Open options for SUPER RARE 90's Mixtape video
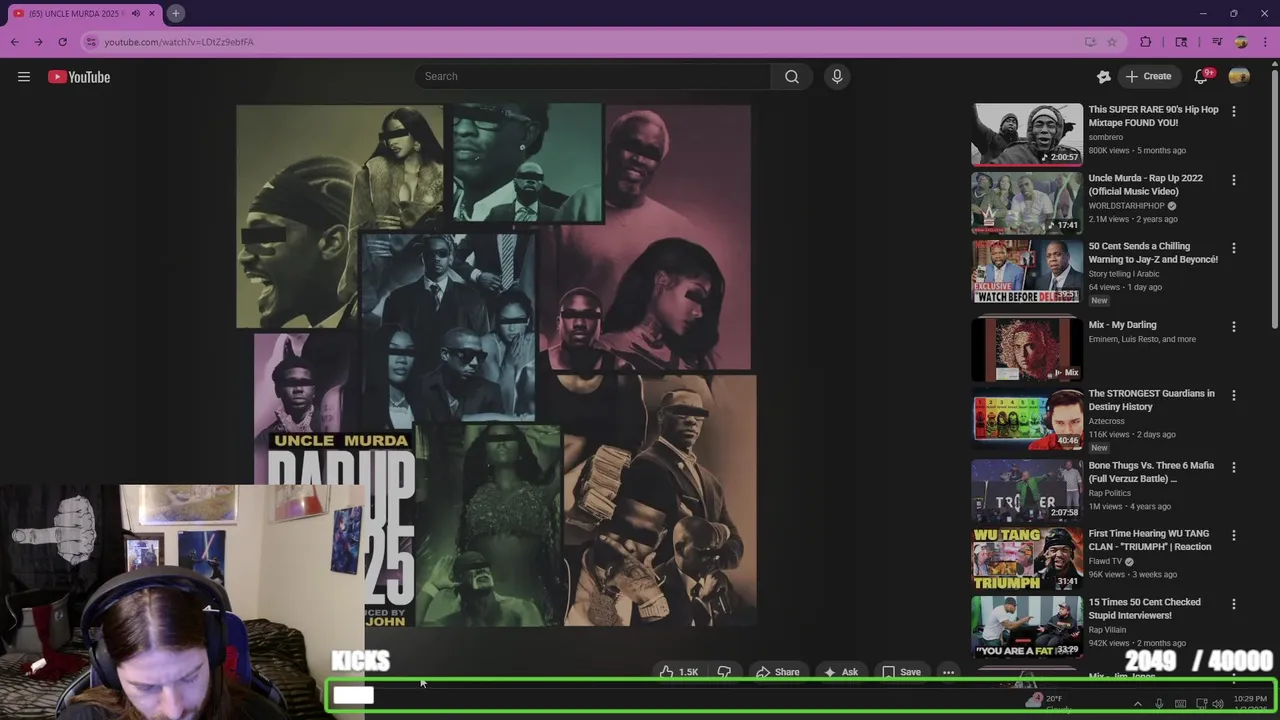Screen dimensions: 1280x720 click(x=1234, y=112)
